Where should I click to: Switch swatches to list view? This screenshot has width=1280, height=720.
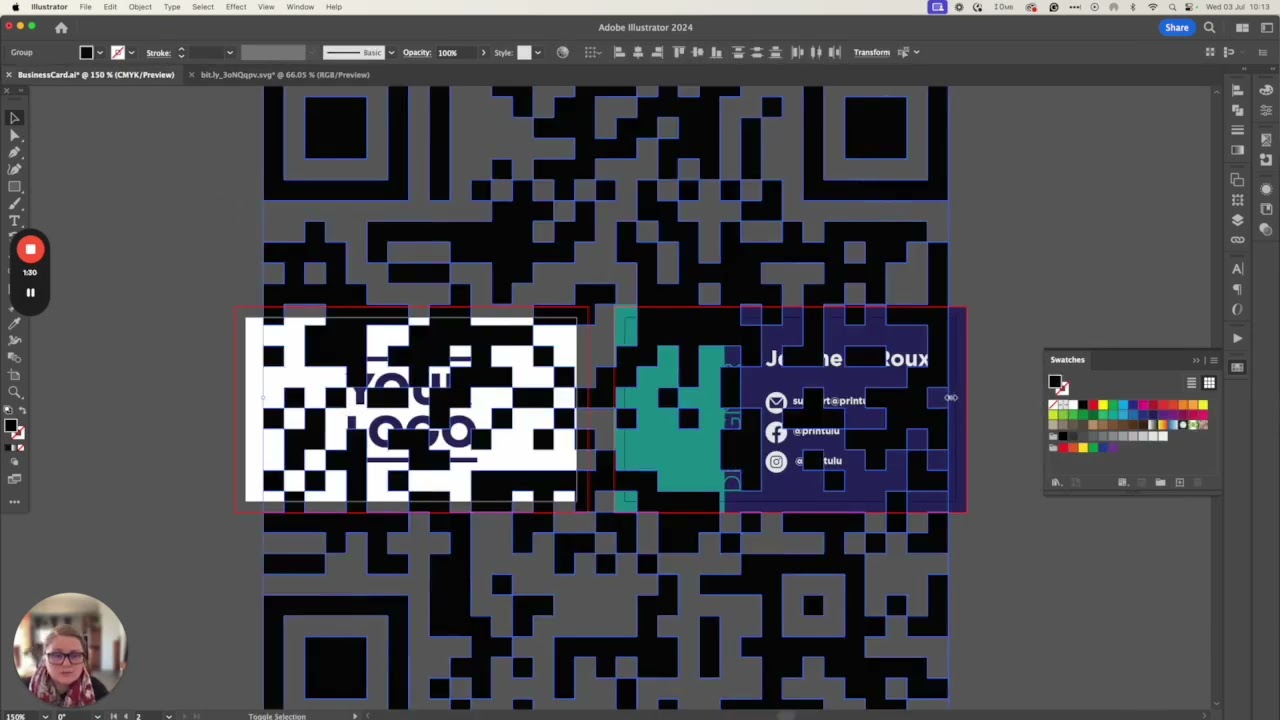[1191, 383]
